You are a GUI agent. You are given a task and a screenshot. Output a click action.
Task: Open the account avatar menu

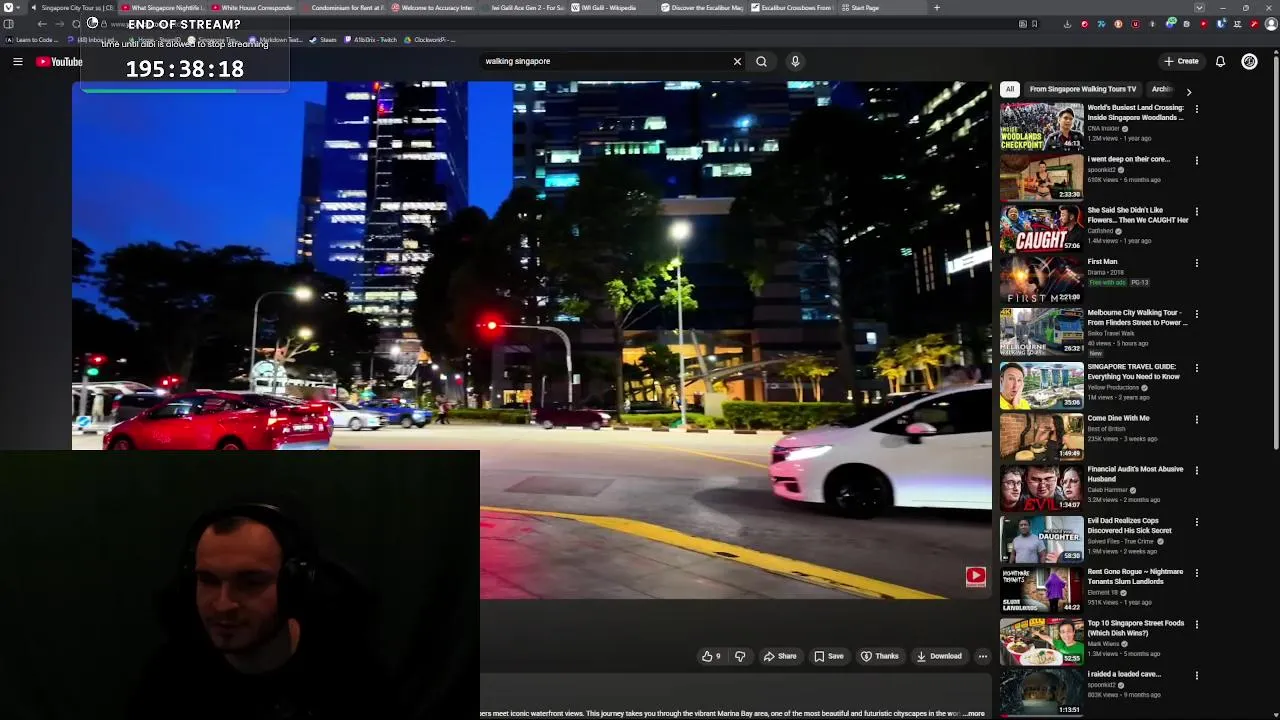click(x=1249, y=61)
